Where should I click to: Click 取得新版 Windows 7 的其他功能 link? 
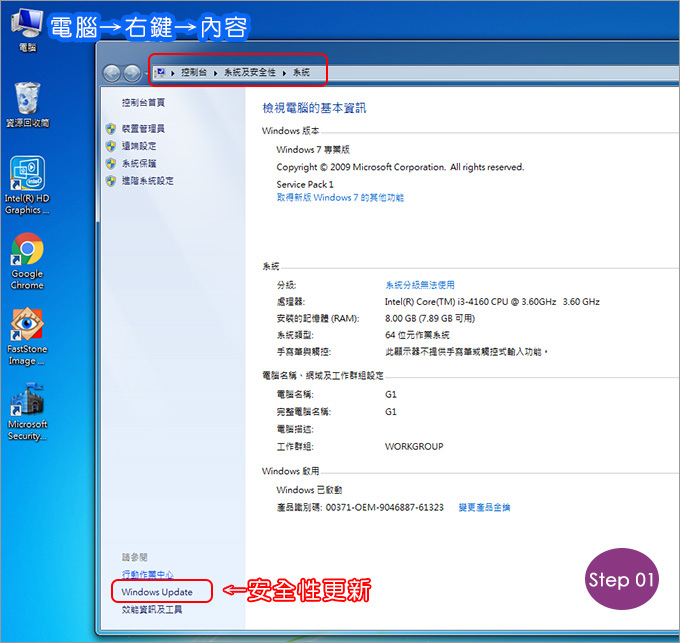pos(340,198)
